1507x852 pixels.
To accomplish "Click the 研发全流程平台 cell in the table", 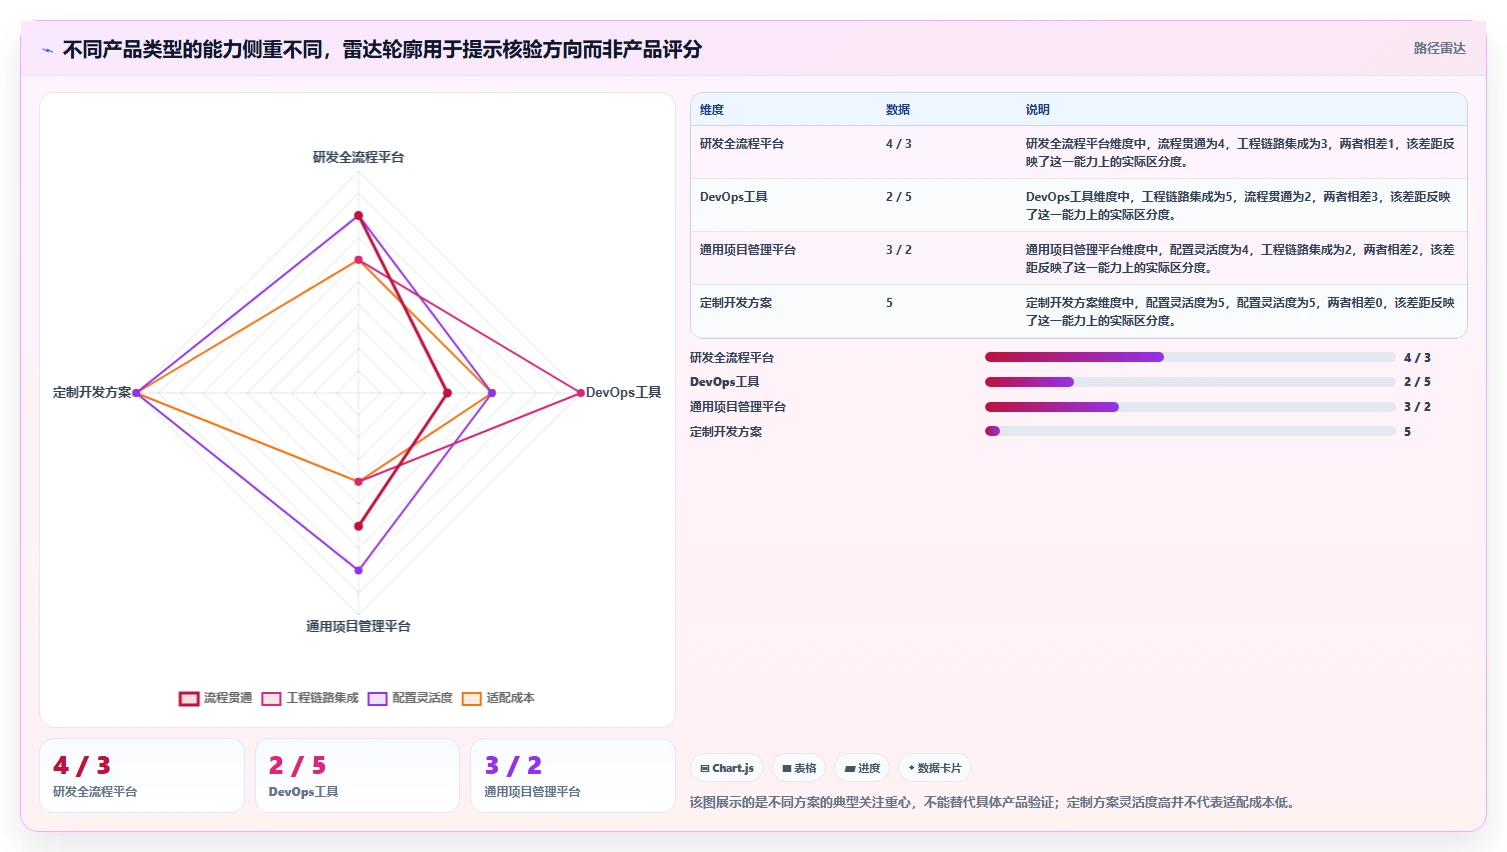I will coord(742,144).
